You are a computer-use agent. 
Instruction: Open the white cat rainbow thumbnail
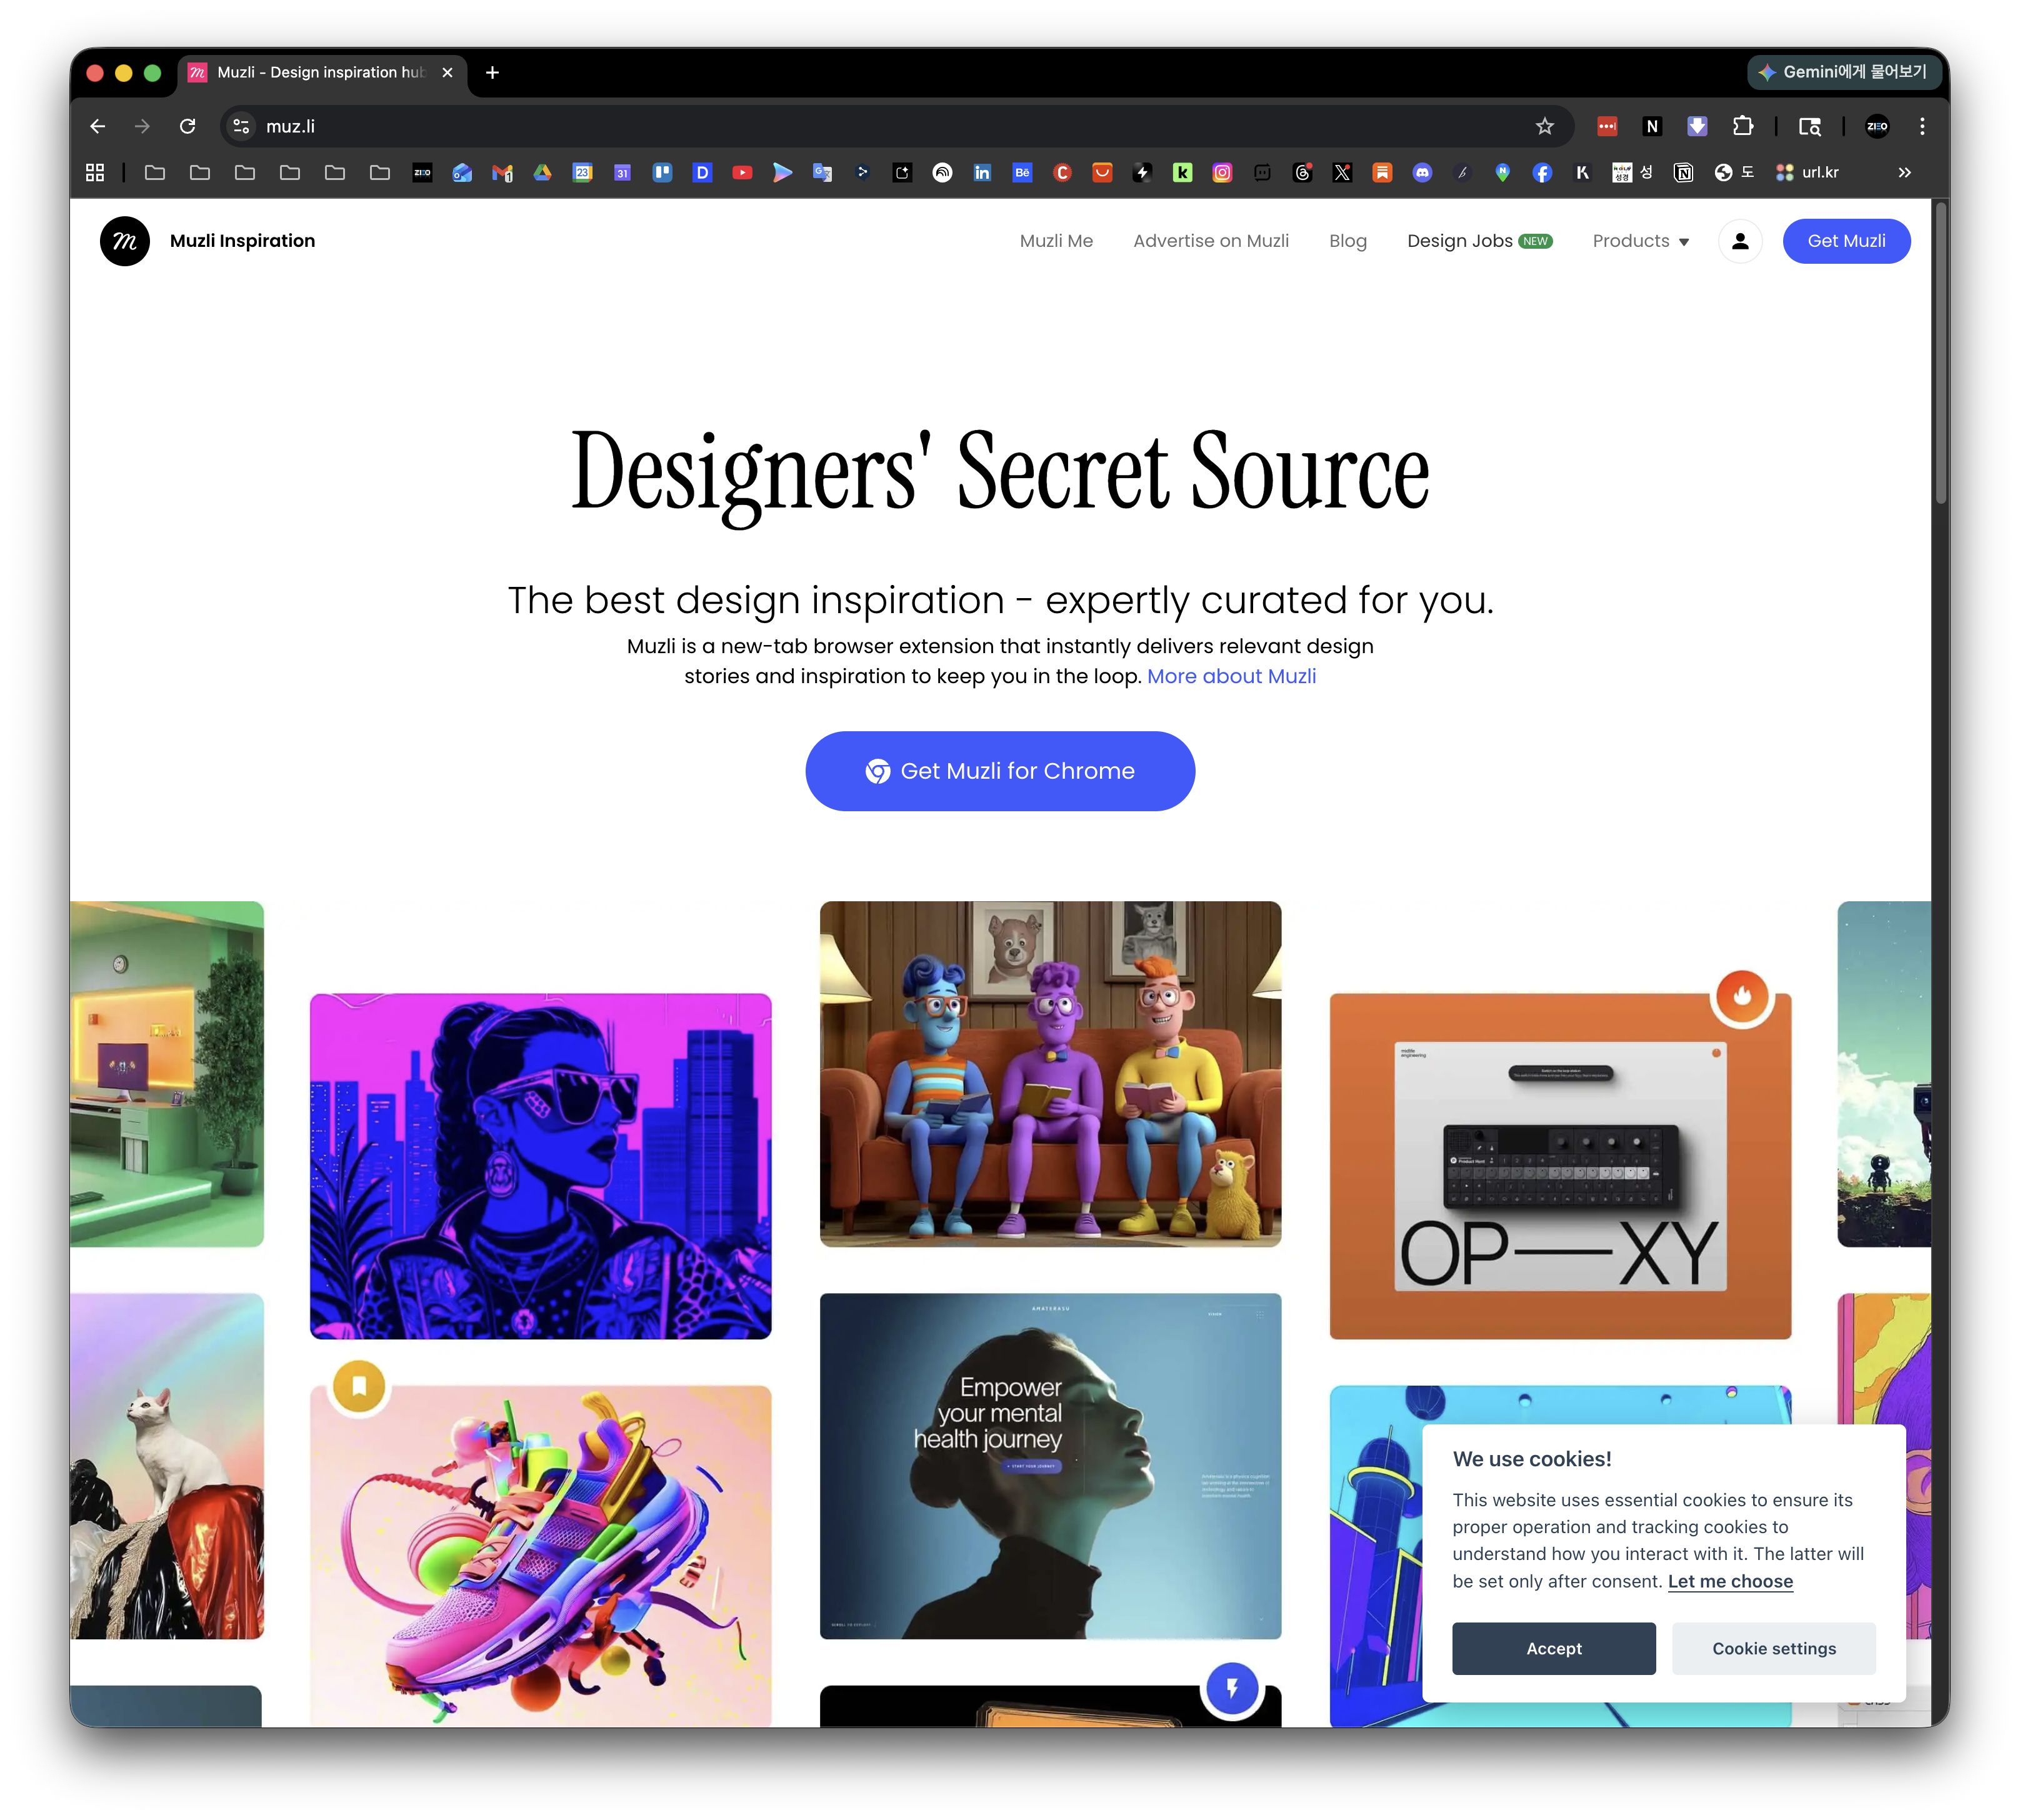(x=167, y=1466)
